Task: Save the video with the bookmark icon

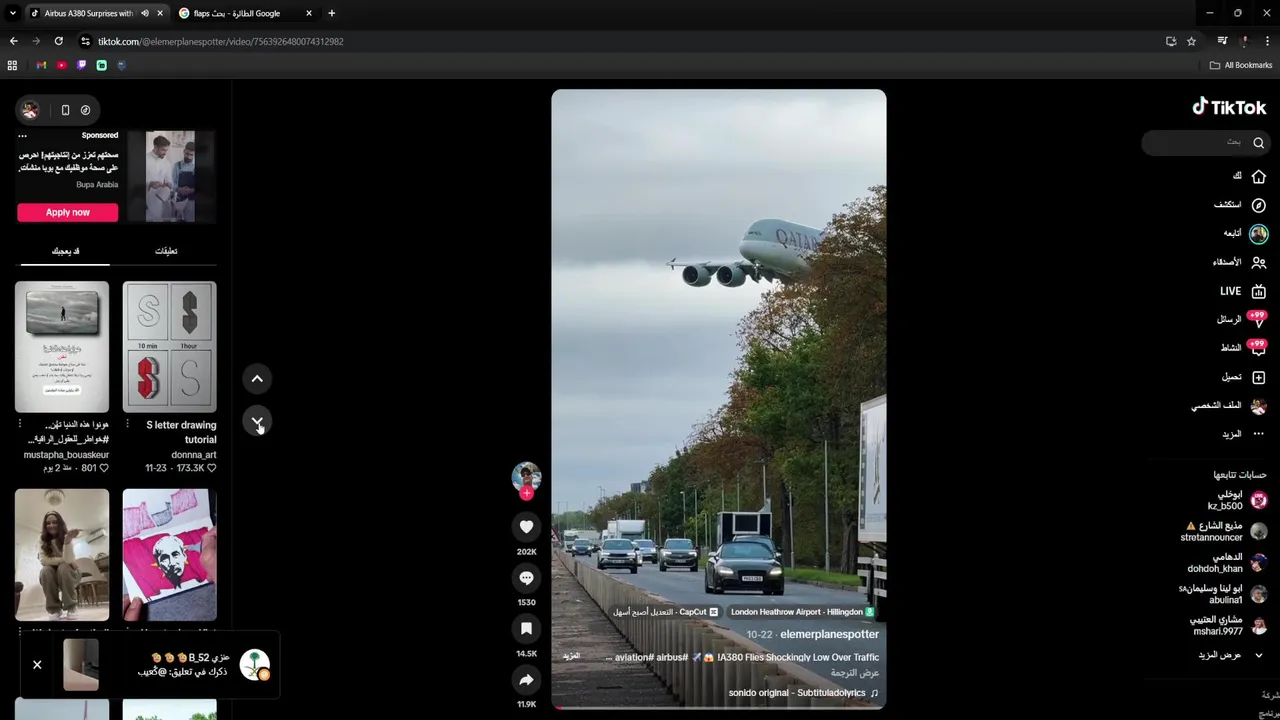Action: (526, 628)
